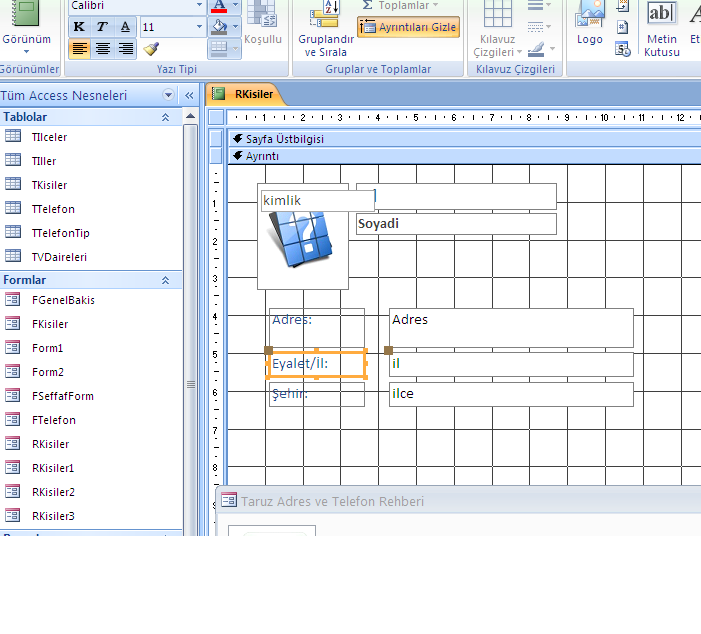Click the Format Painter brush icon
Screen dimensions: 701x634
pyautogui.click(x=151, y=48)
